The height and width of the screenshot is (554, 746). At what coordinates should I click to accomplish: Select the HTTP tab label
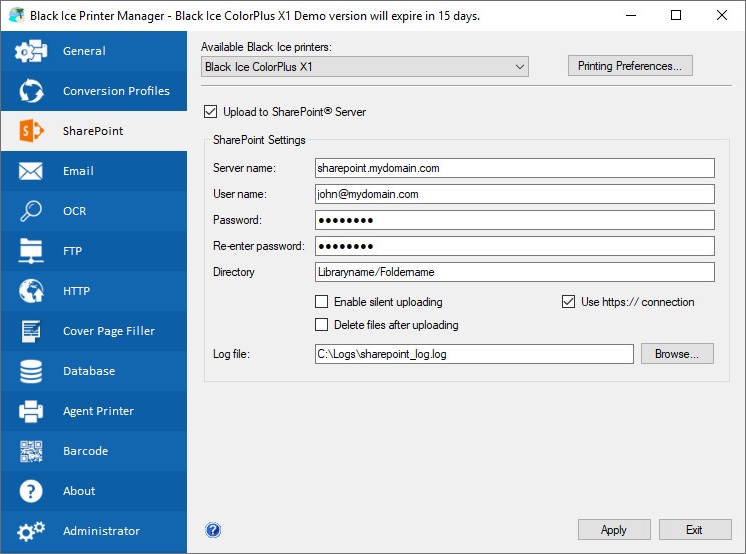coord(76,291)
